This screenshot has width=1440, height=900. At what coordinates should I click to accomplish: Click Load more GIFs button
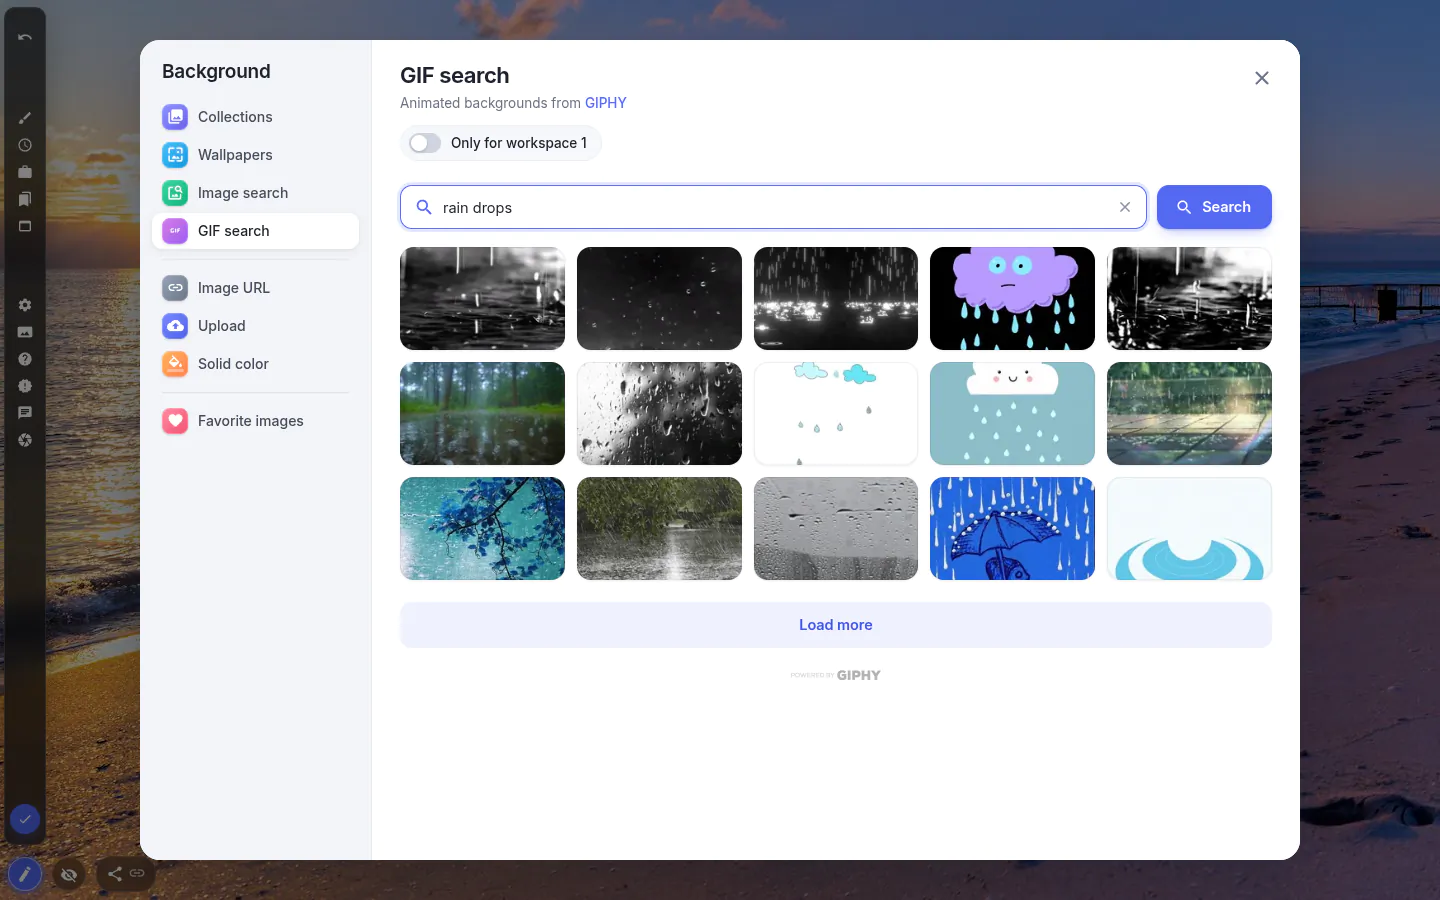[836, 625]
